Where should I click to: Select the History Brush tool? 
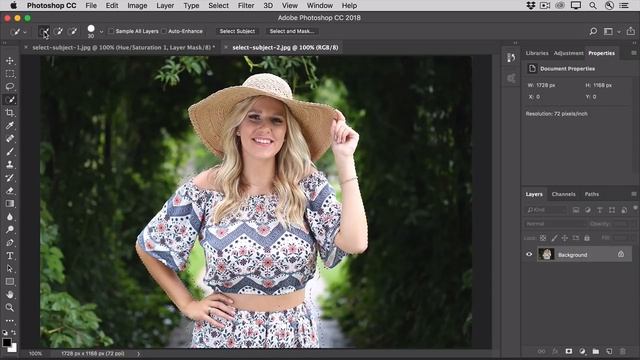coord(10,178)
